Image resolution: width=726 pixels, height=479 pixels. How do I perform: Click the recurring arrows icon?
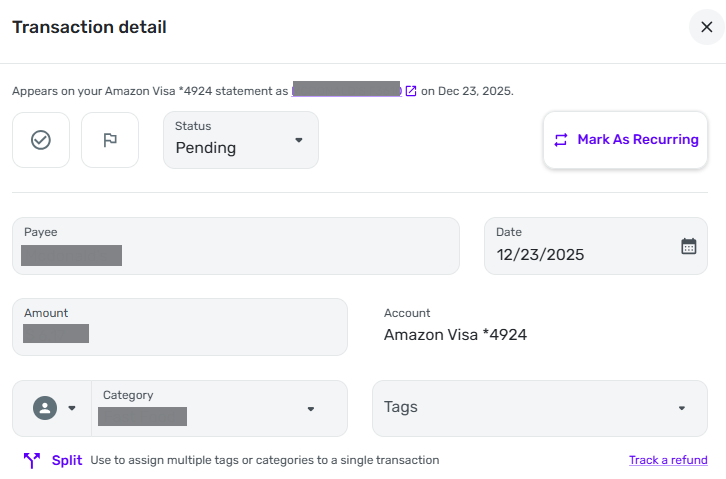pyautogui.click(x=561, y=140)
